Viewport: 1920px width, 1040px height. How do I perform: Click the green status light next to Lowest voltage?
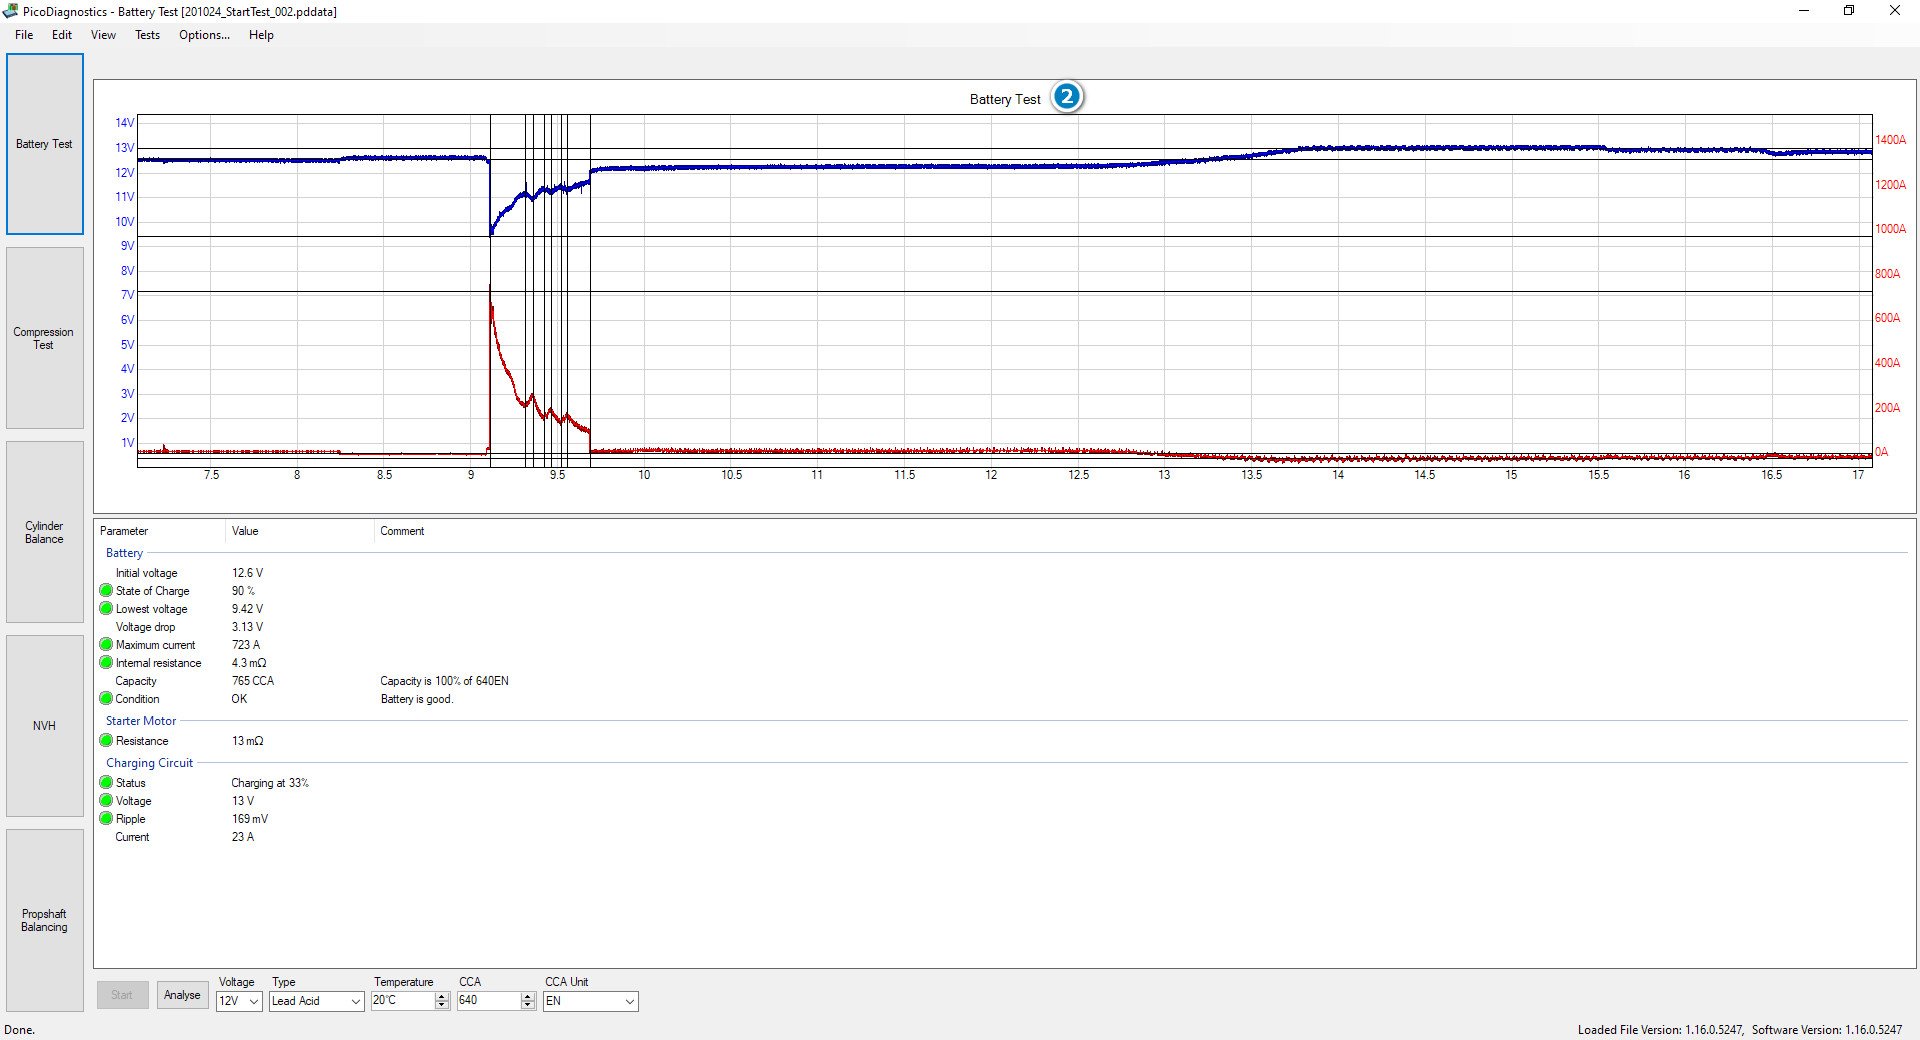click(106, 608)
